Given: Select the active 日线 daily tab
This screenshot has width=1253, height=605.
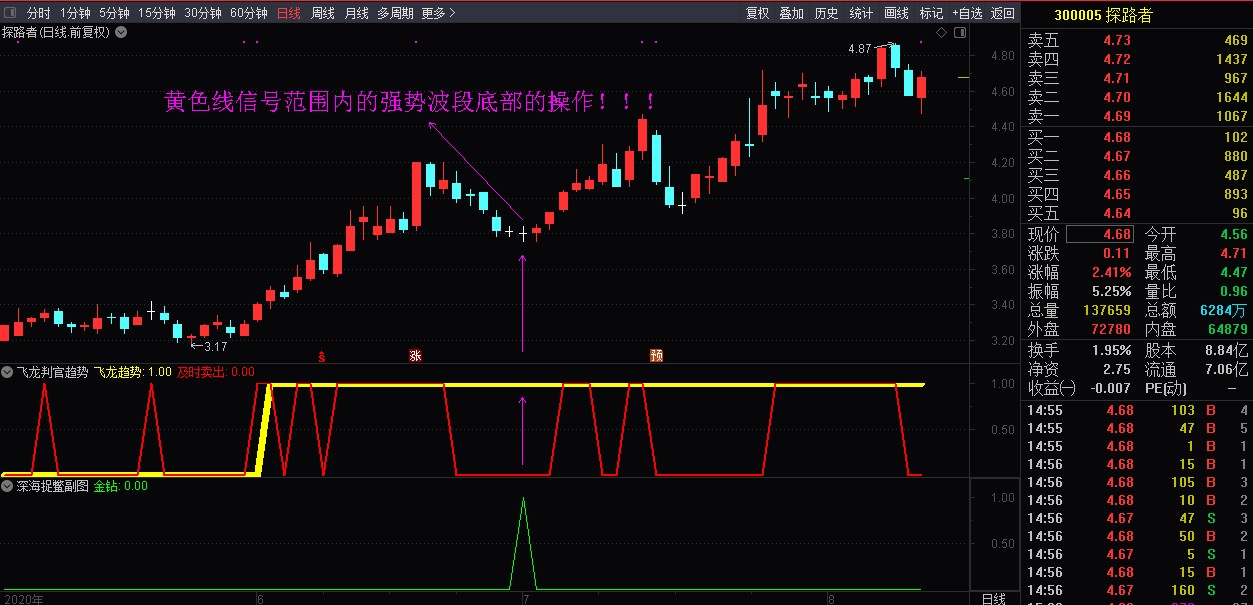Looking at the screenshot, I should point(288,13).
